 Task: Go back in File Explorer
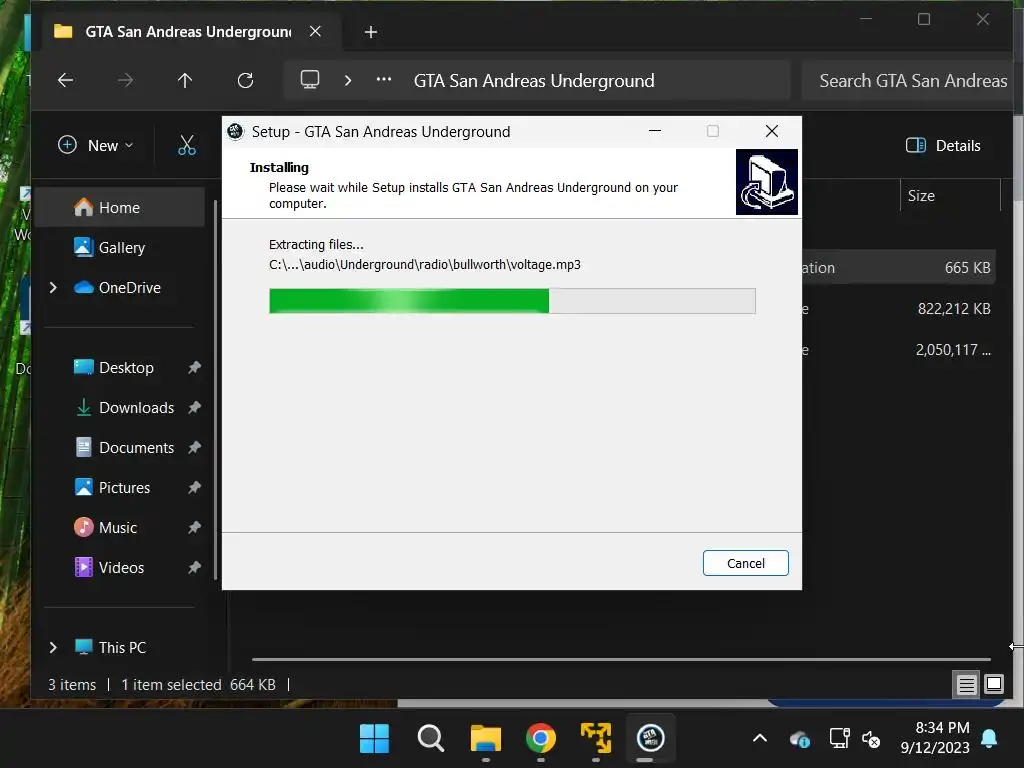(x=65, y=80)
